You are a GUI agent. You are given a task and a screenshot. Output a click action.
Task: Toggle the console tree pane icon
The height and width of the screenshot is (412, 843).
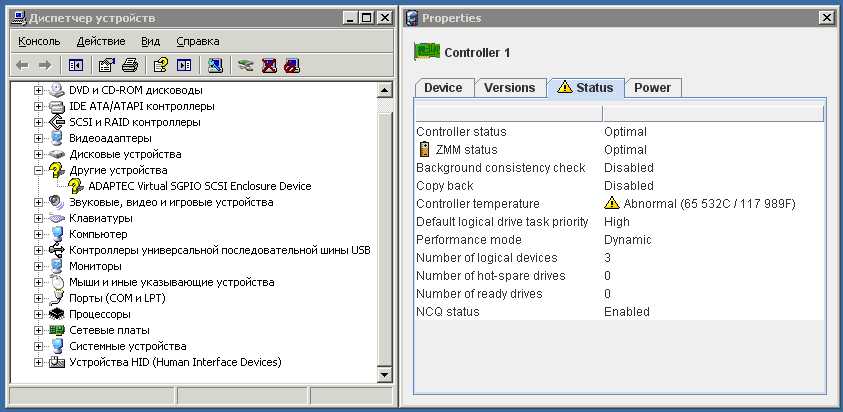(76, 66)
